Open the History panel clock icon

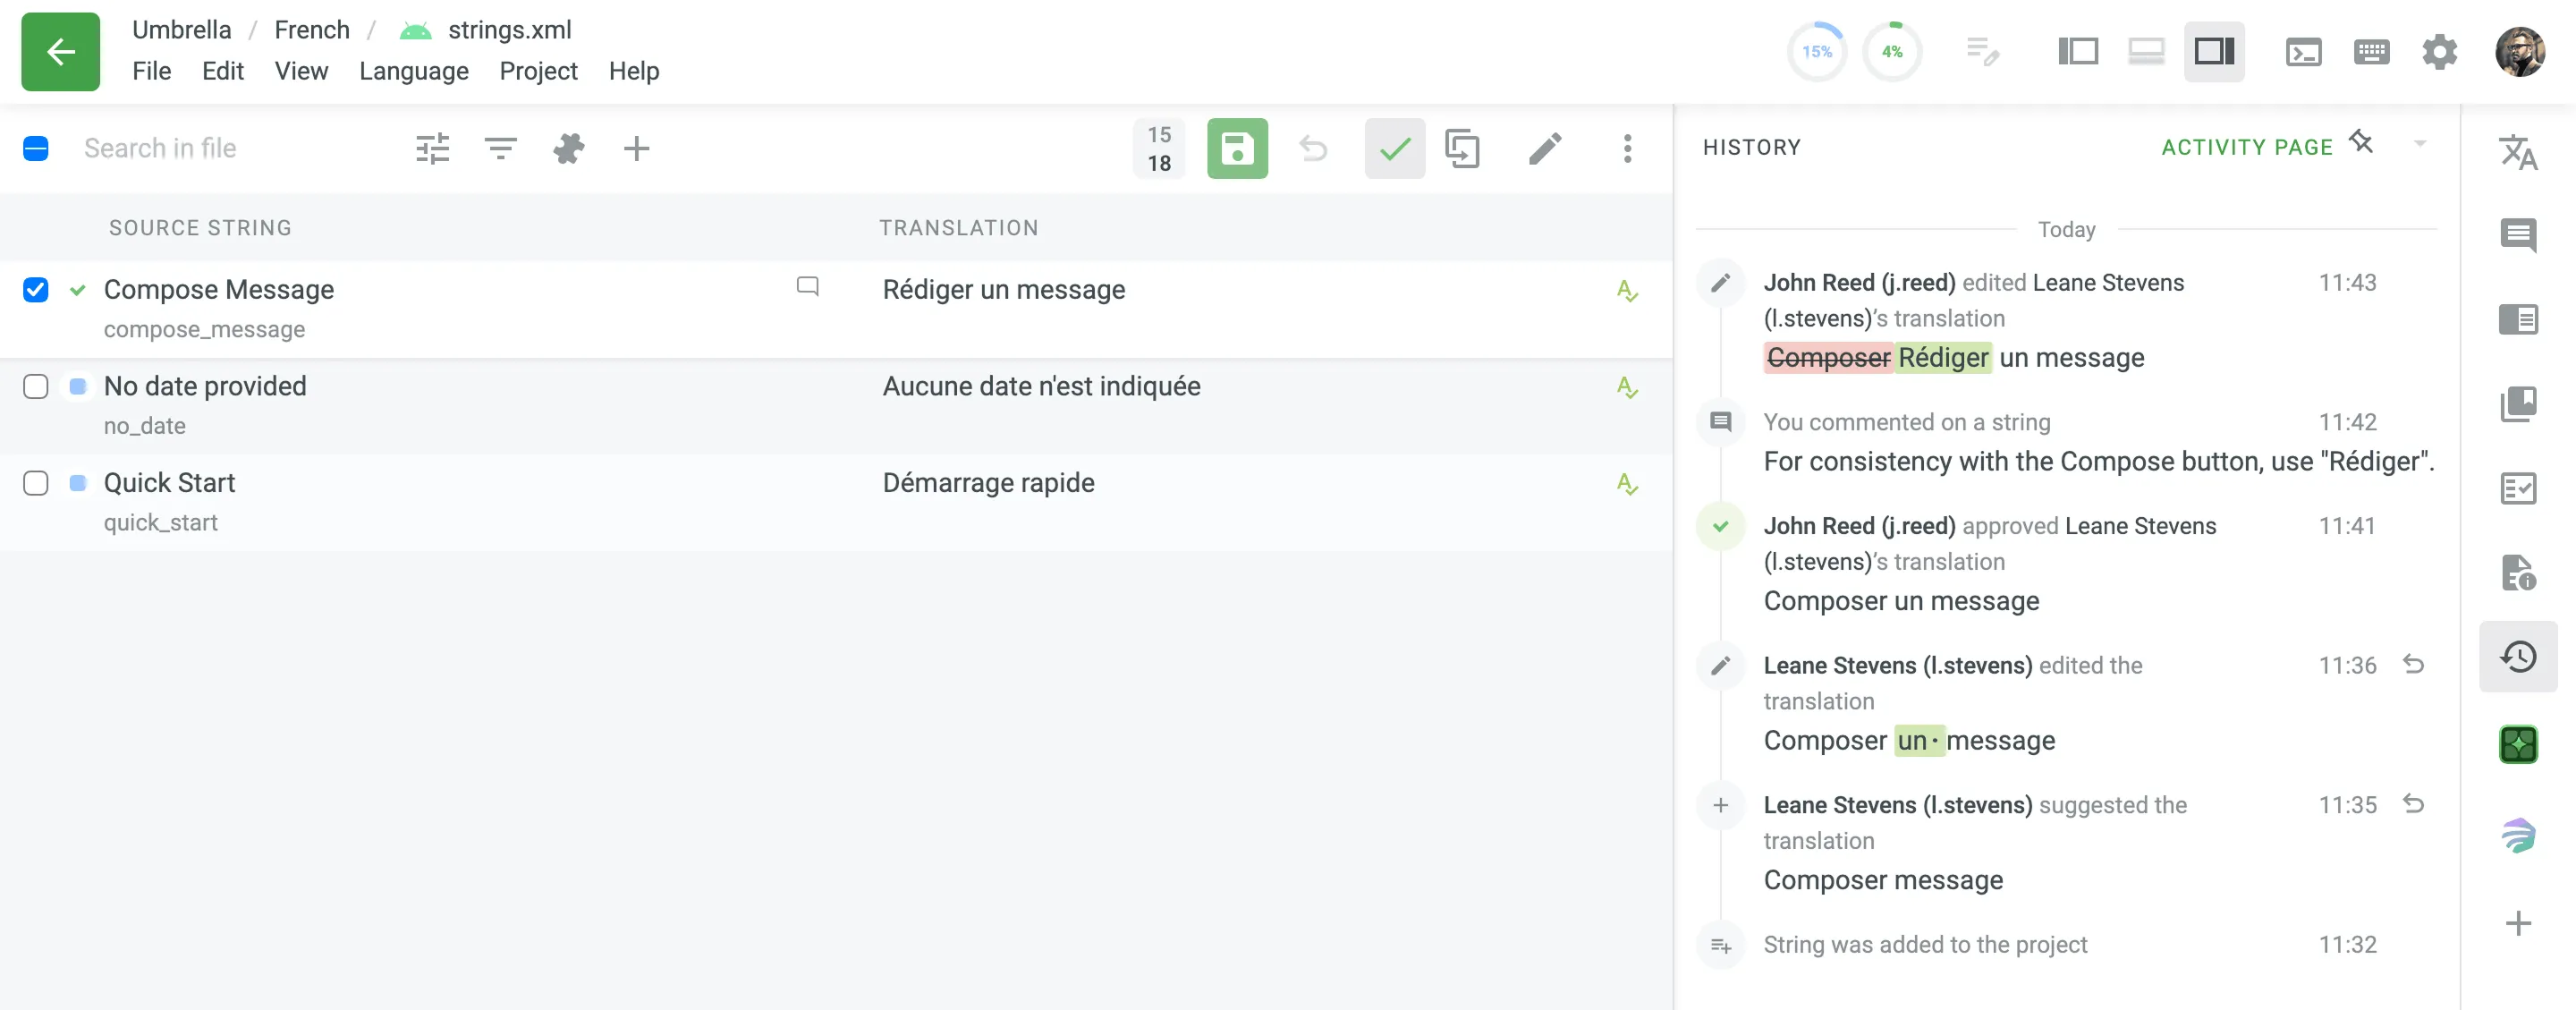(x=2517, y=657)
